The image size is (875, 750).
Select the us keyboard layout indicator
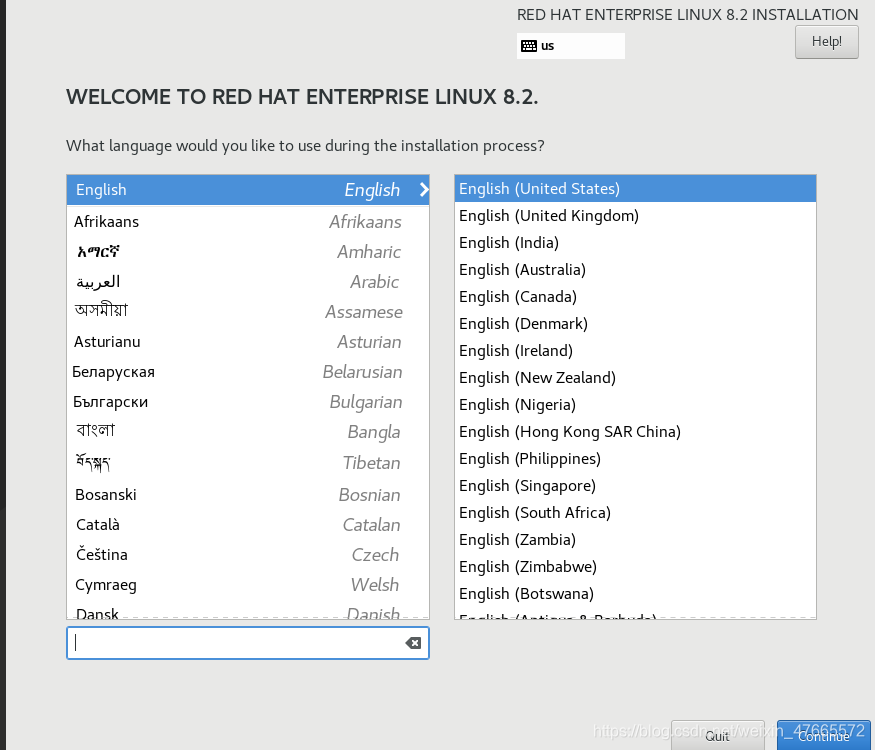pos(570,46)
